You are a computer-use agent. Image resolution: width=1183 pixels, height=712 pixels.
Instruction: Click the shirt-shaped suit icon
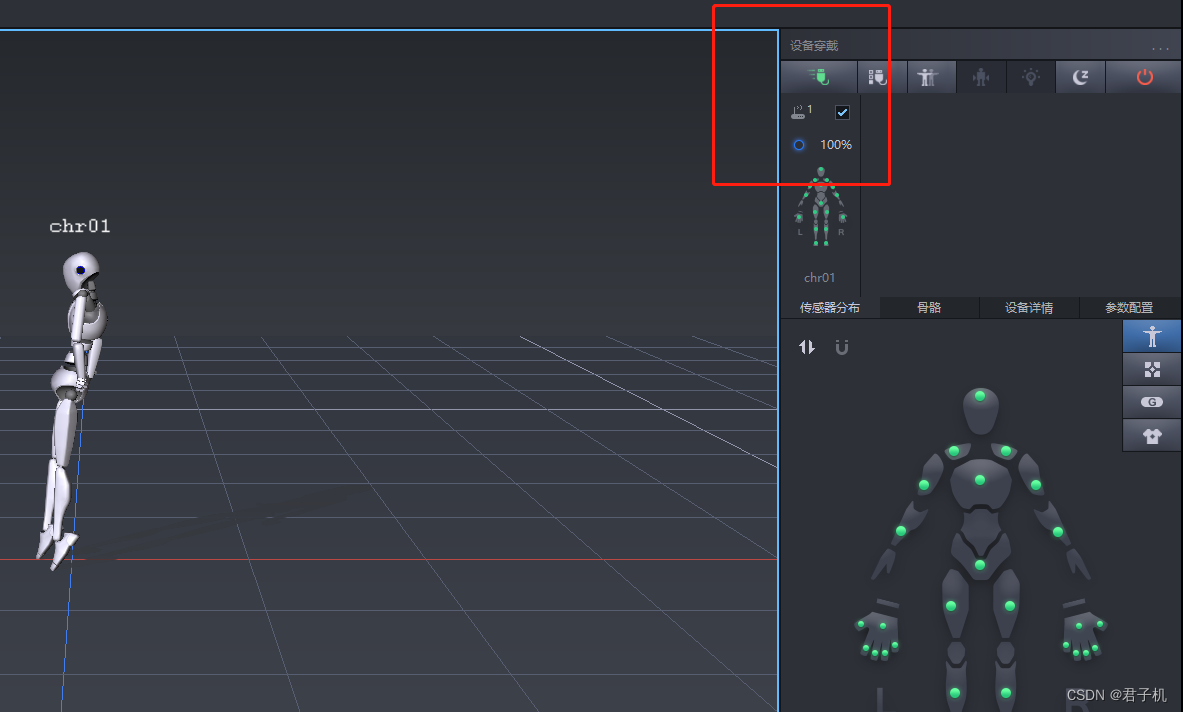click(x=1151, y=435)
